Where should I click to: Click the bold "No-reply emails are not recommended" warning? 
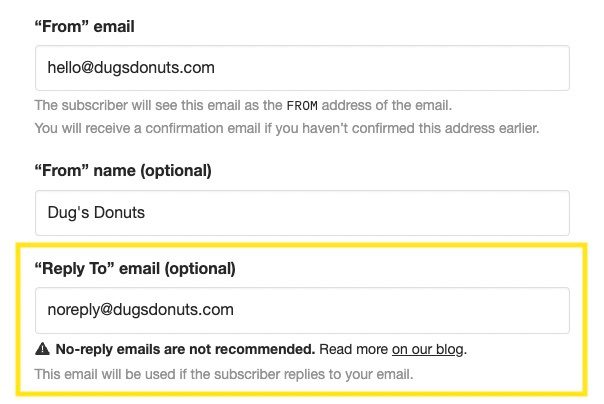pyautogui.click(x=186, y=350)
